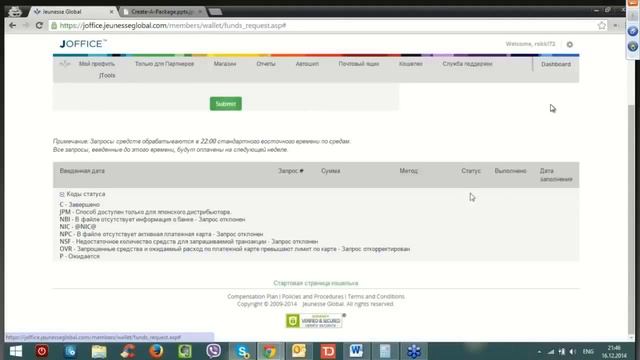The height and width of the screenshot is (360, 640).
Task: Sort by the Введенная дата column header
Action: point(82,171)
